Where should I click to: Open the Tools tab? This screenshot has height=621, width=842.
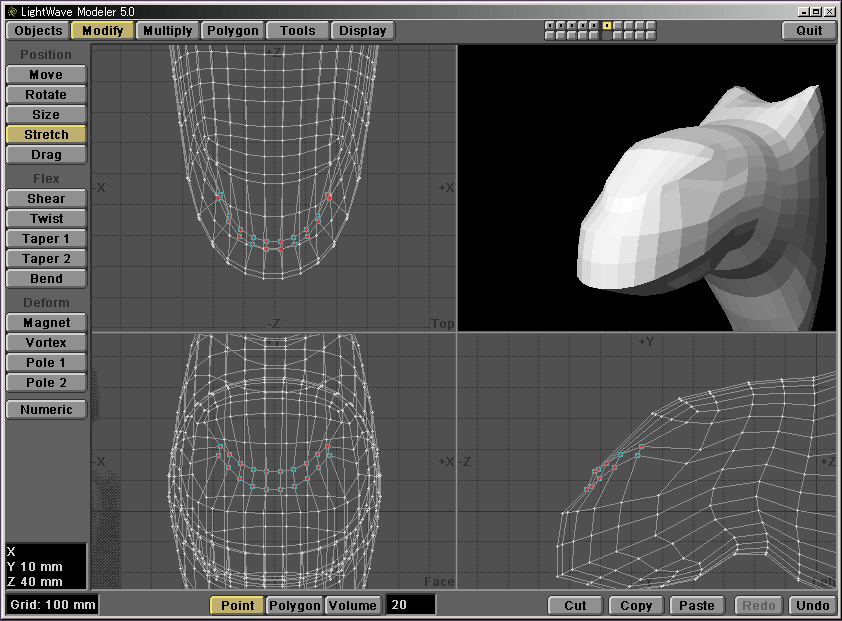click(298, 30)
